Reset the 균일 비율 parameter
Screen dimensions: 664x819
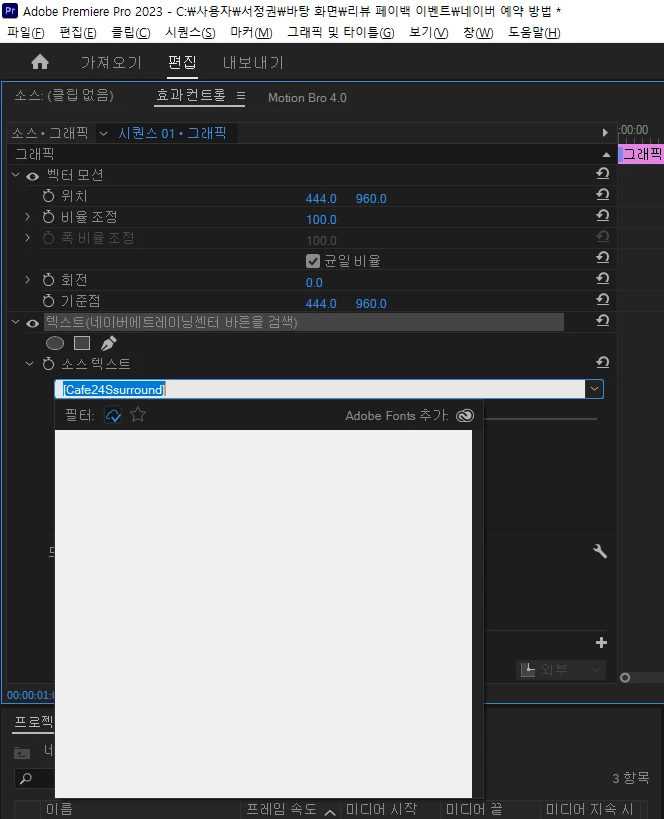(603, 258)
